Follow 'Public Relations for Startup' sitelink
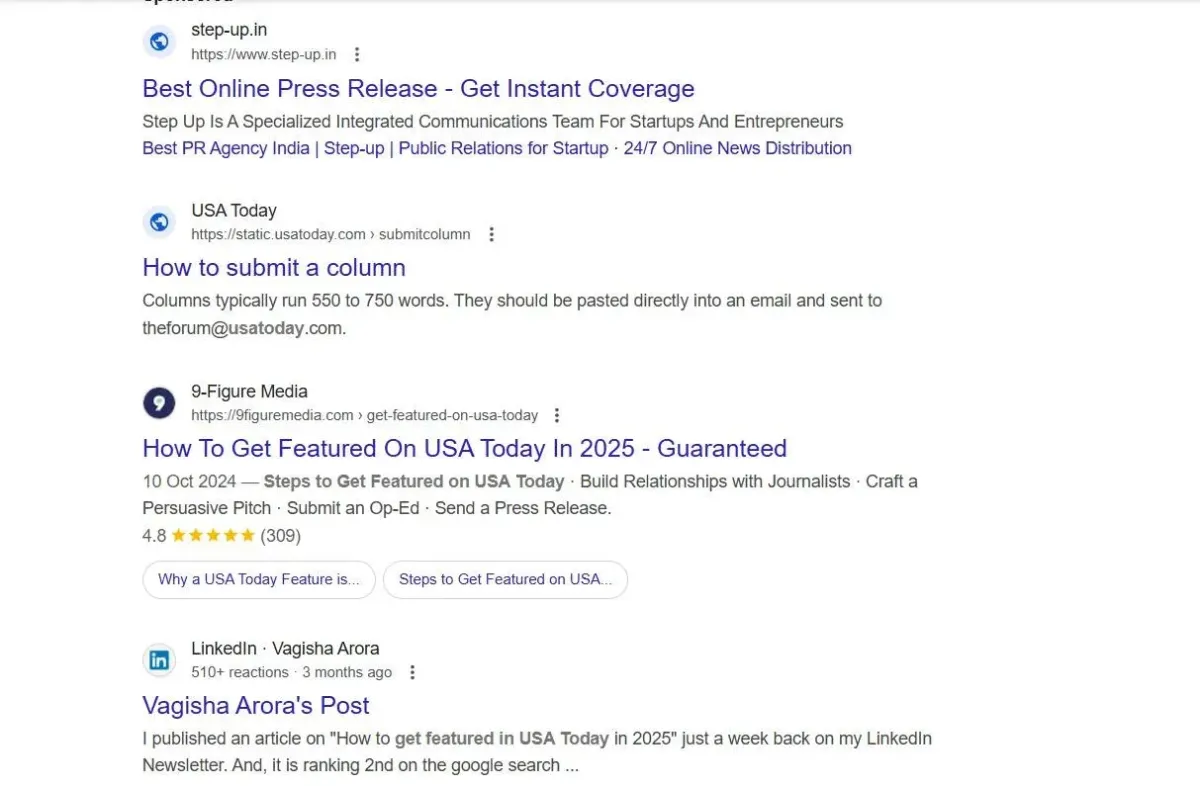The image size is (1200, 786). pyautogui.click(x=503, y=148)
